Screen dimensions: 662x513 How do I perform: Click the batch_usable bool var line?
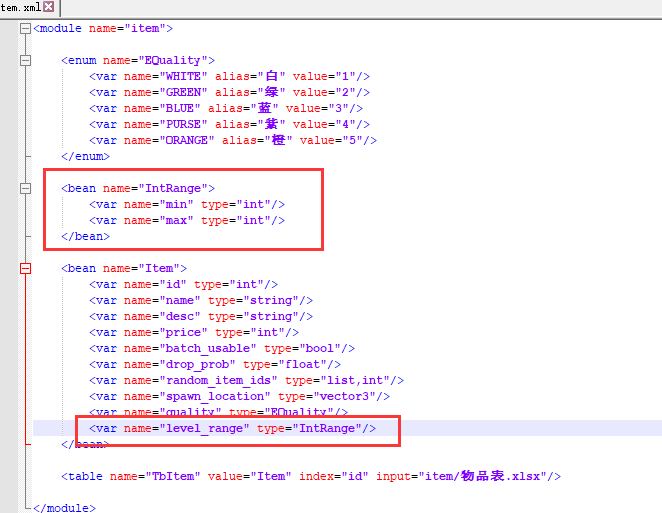point(221,348)
